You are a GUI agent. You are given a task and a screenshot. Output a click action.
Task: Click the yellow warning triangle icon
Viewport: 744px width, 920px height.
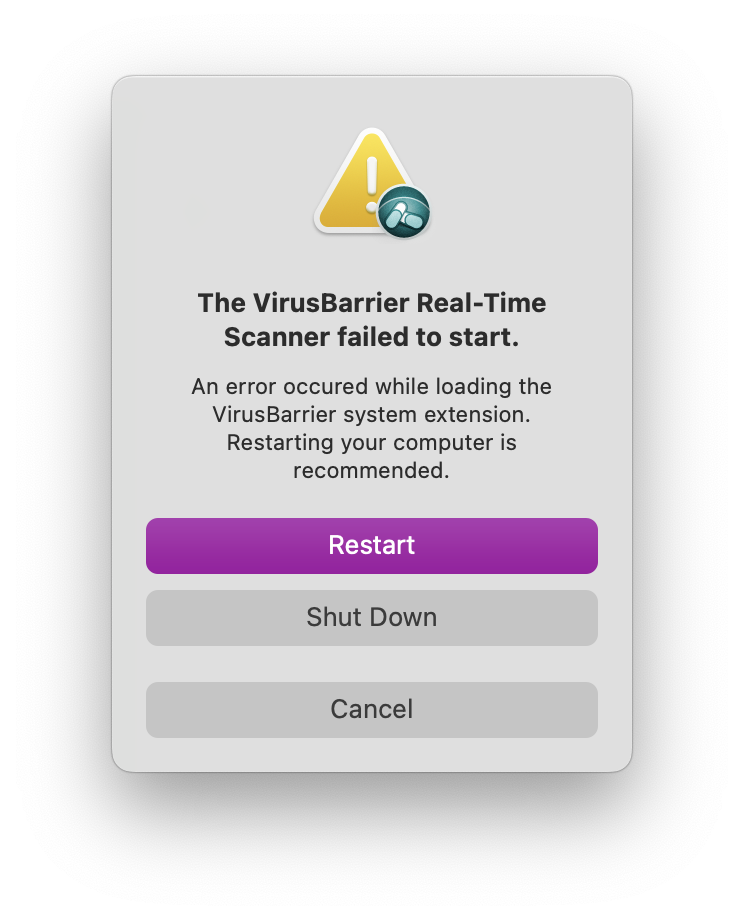point(364,182)
